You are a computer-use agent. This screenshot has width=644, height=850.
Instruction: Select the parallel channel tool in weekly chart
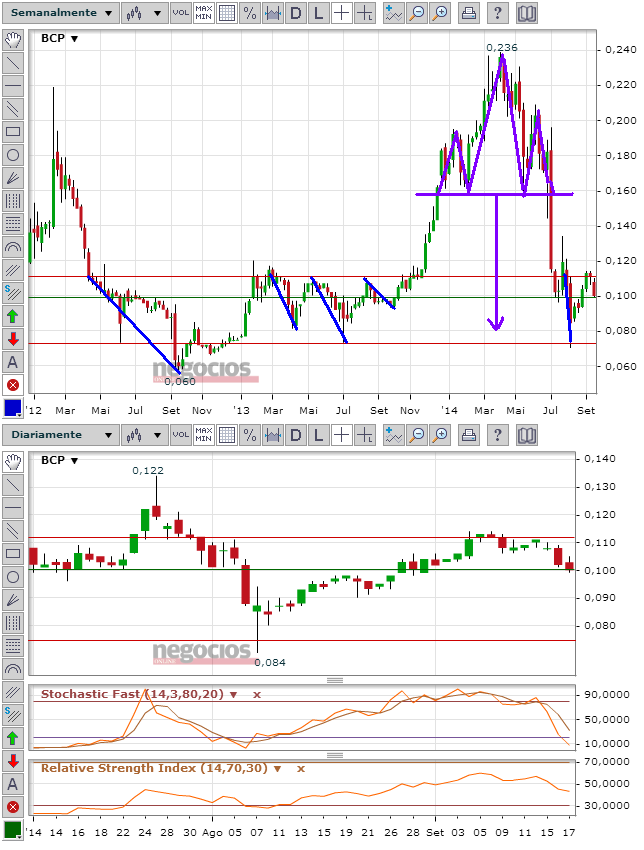12,109
